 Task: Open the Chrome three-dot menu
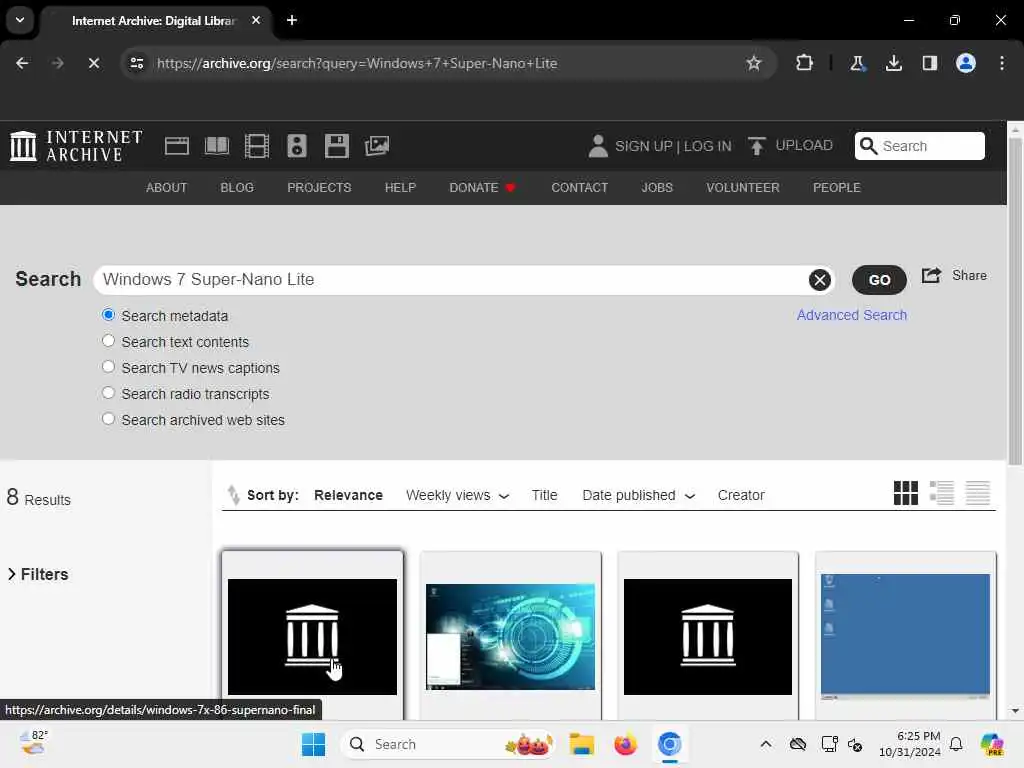1002,63
